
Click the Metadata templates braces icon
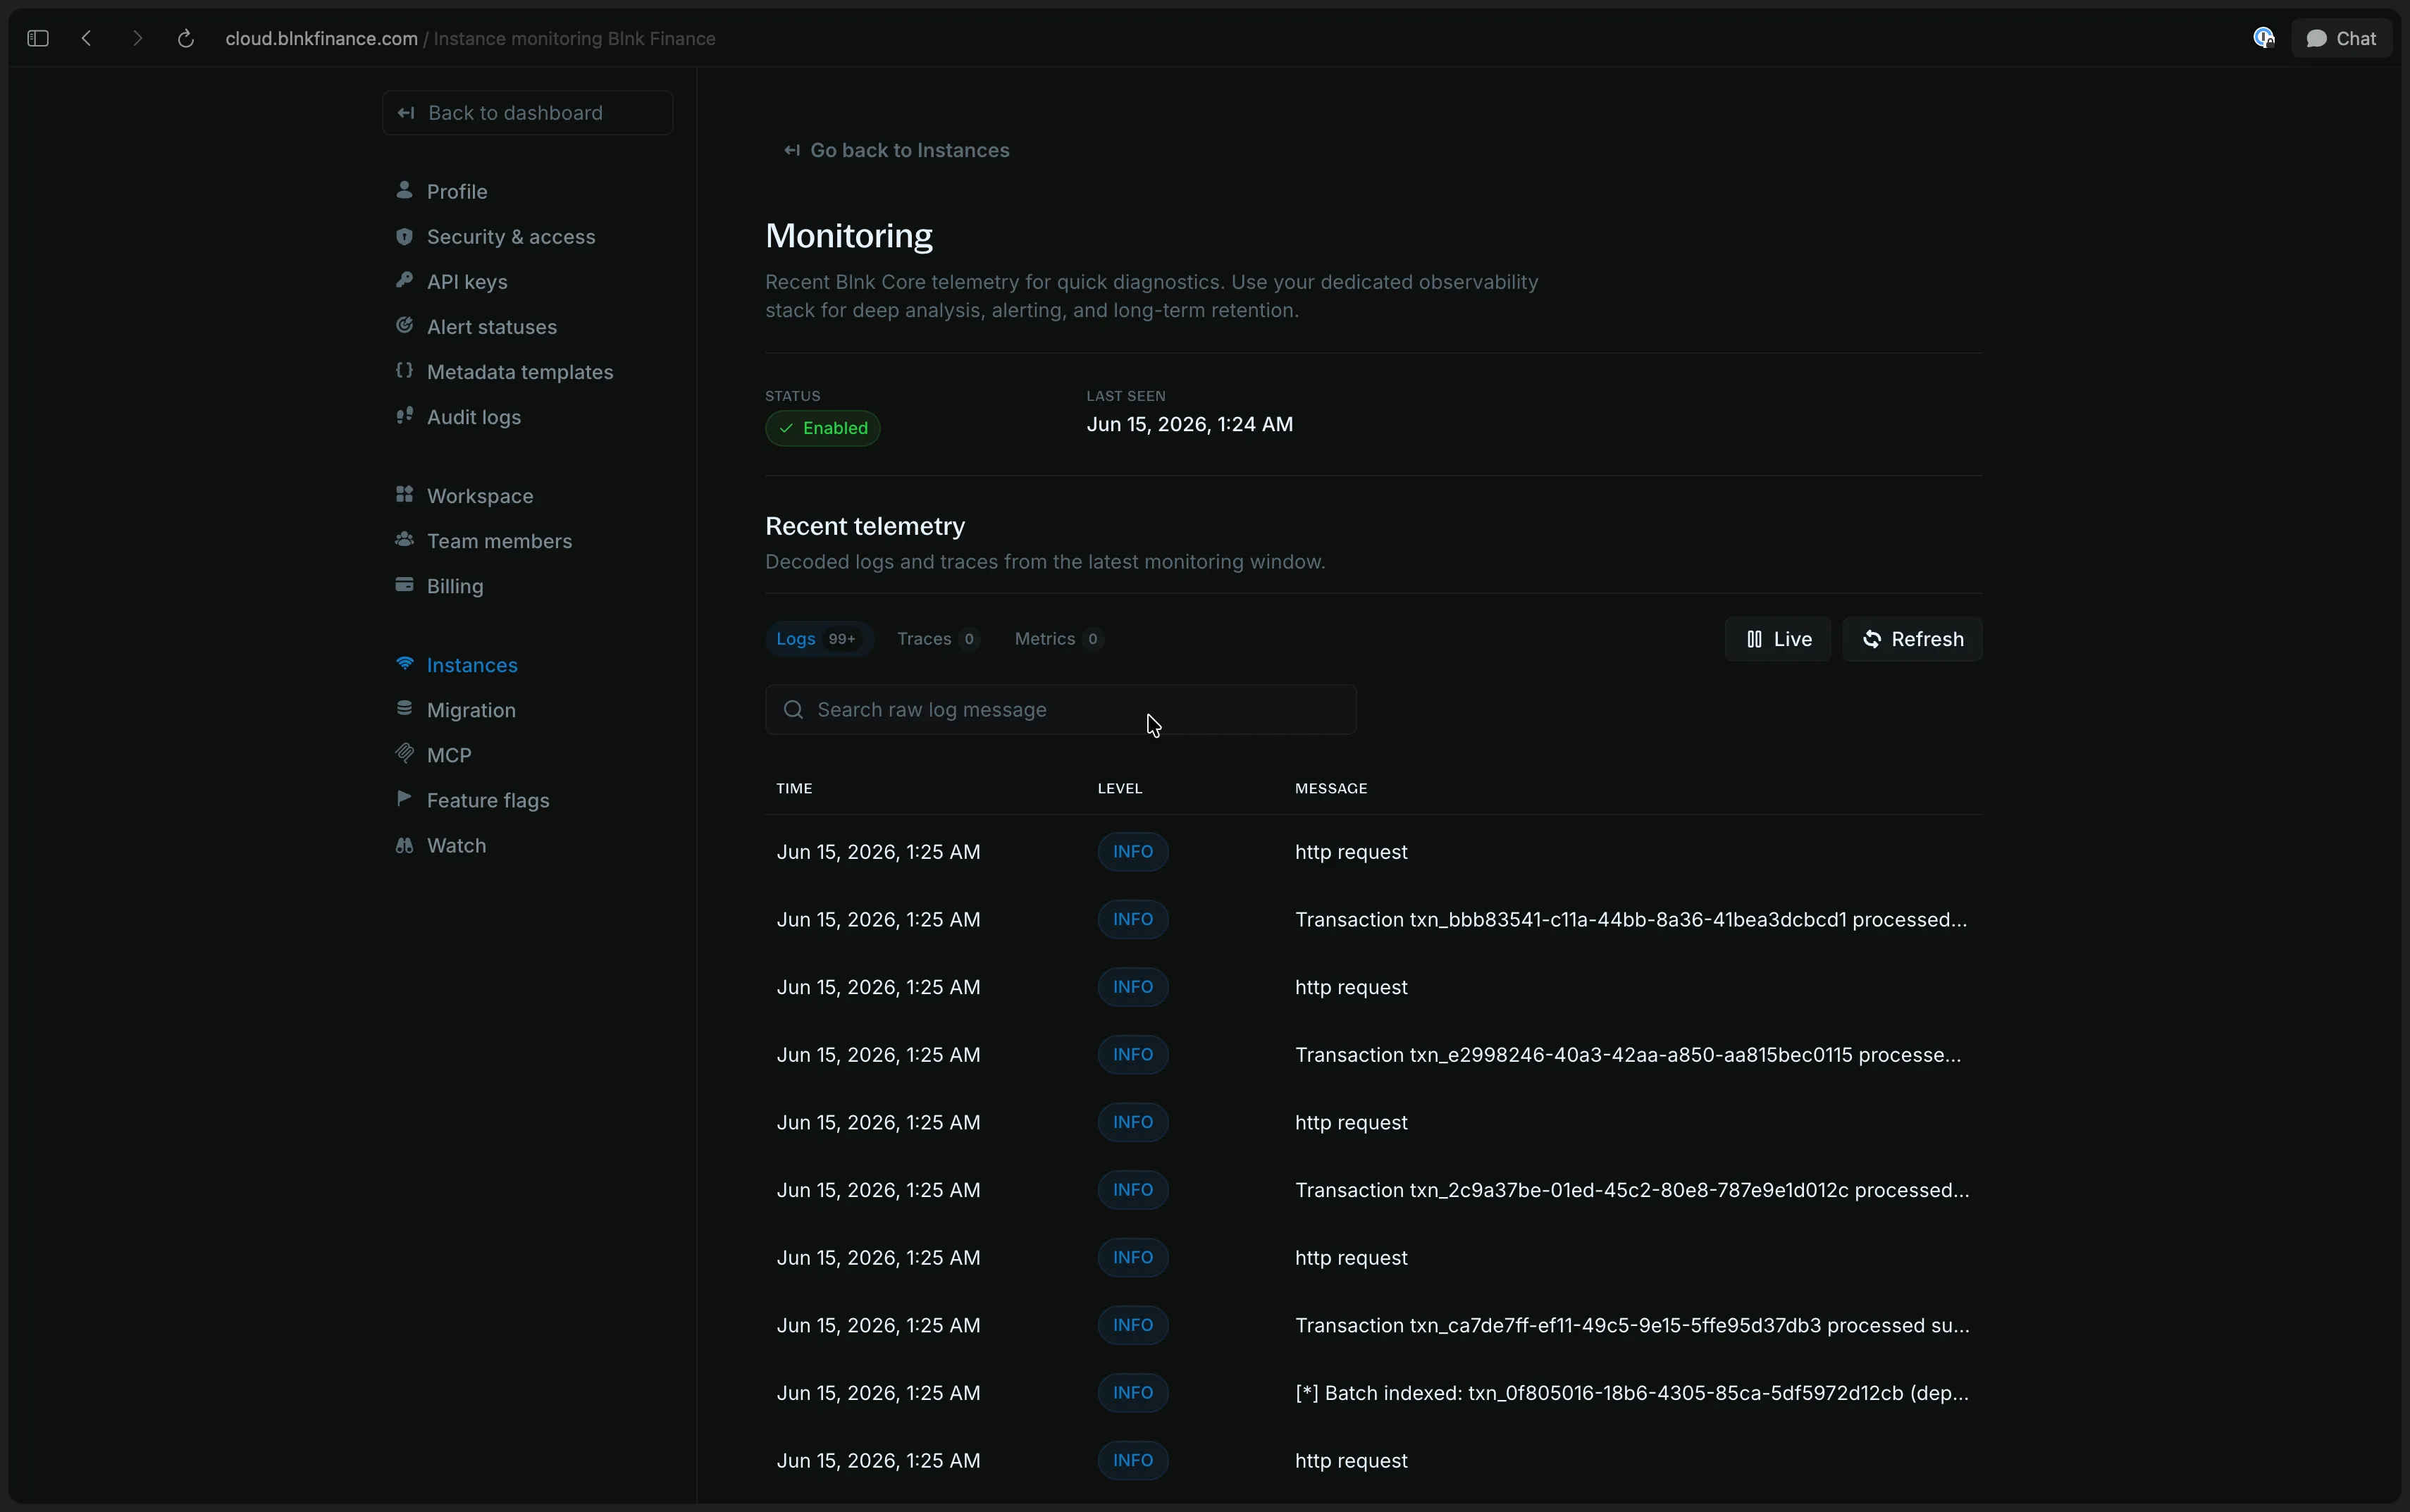tap(404, 371)
